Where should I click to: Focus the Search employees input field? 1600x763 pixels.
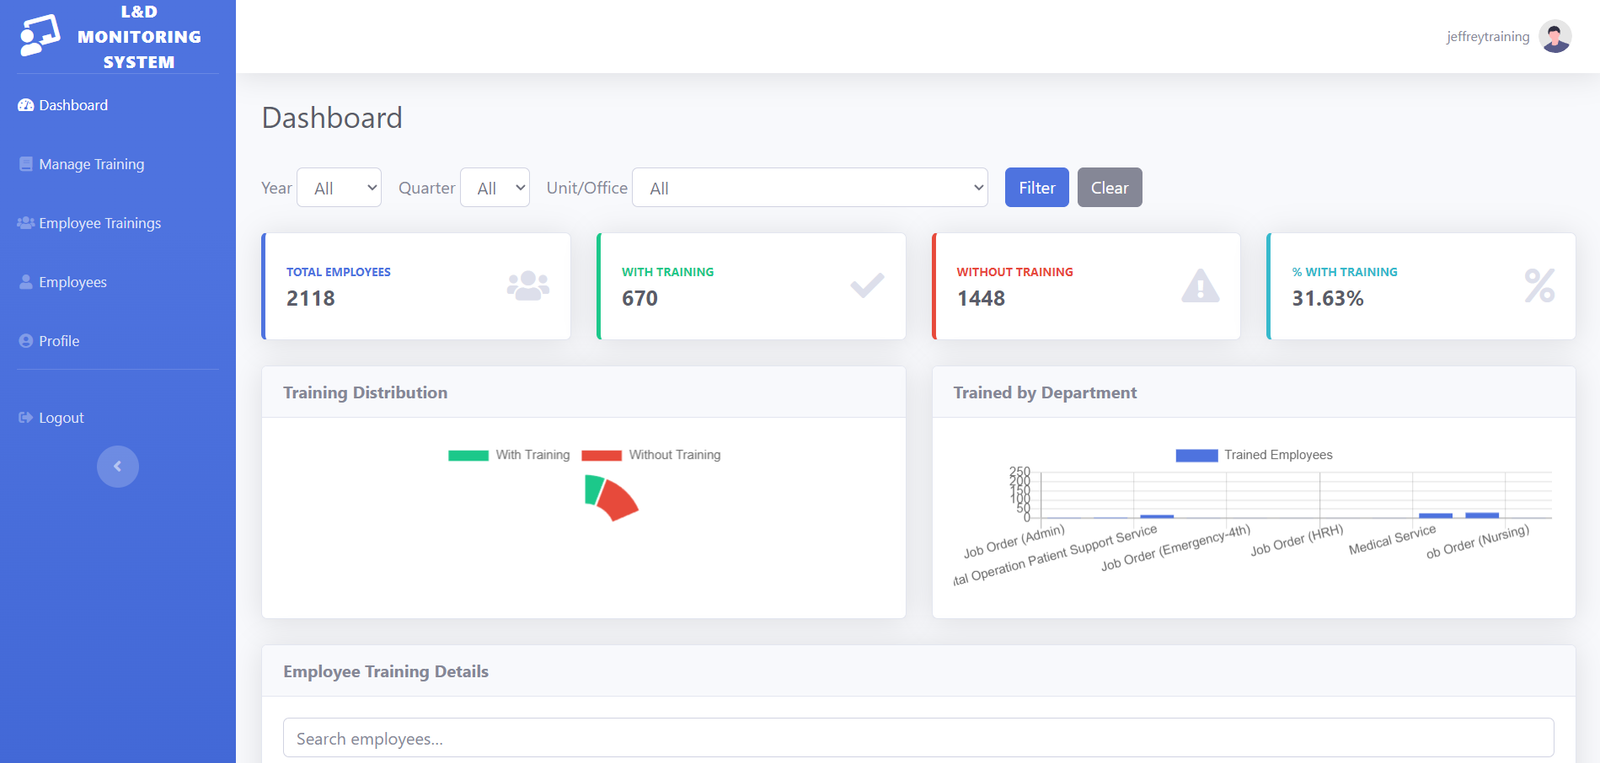click(918, 738)
